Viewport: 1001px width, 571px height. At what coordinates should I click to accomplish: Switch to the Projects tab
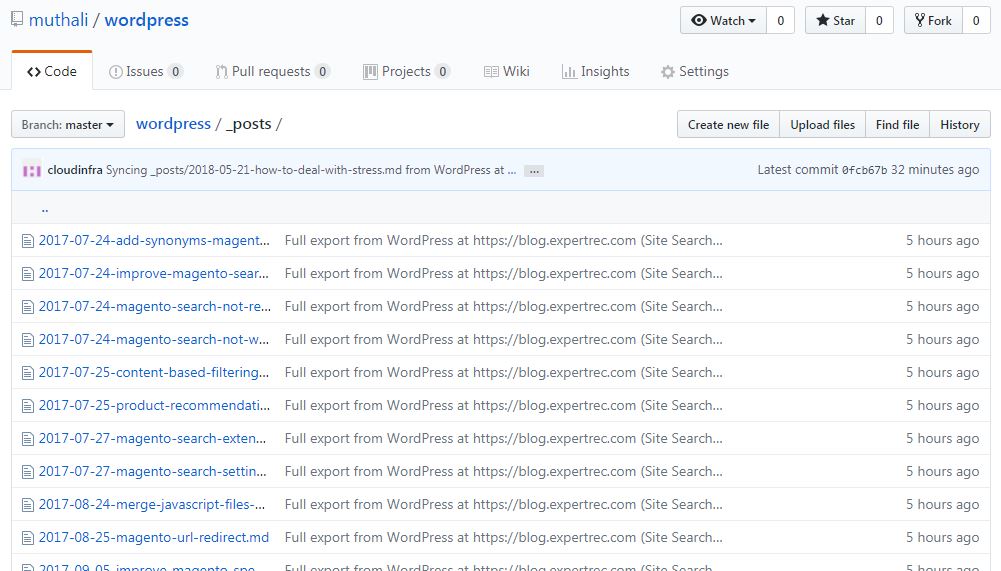click(x=407, y=72)
